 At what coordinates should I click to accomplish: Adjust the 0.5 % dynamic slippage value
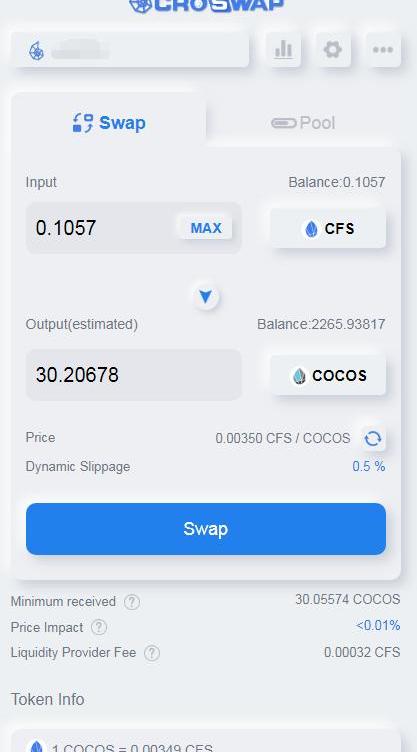tap(369, 466)
